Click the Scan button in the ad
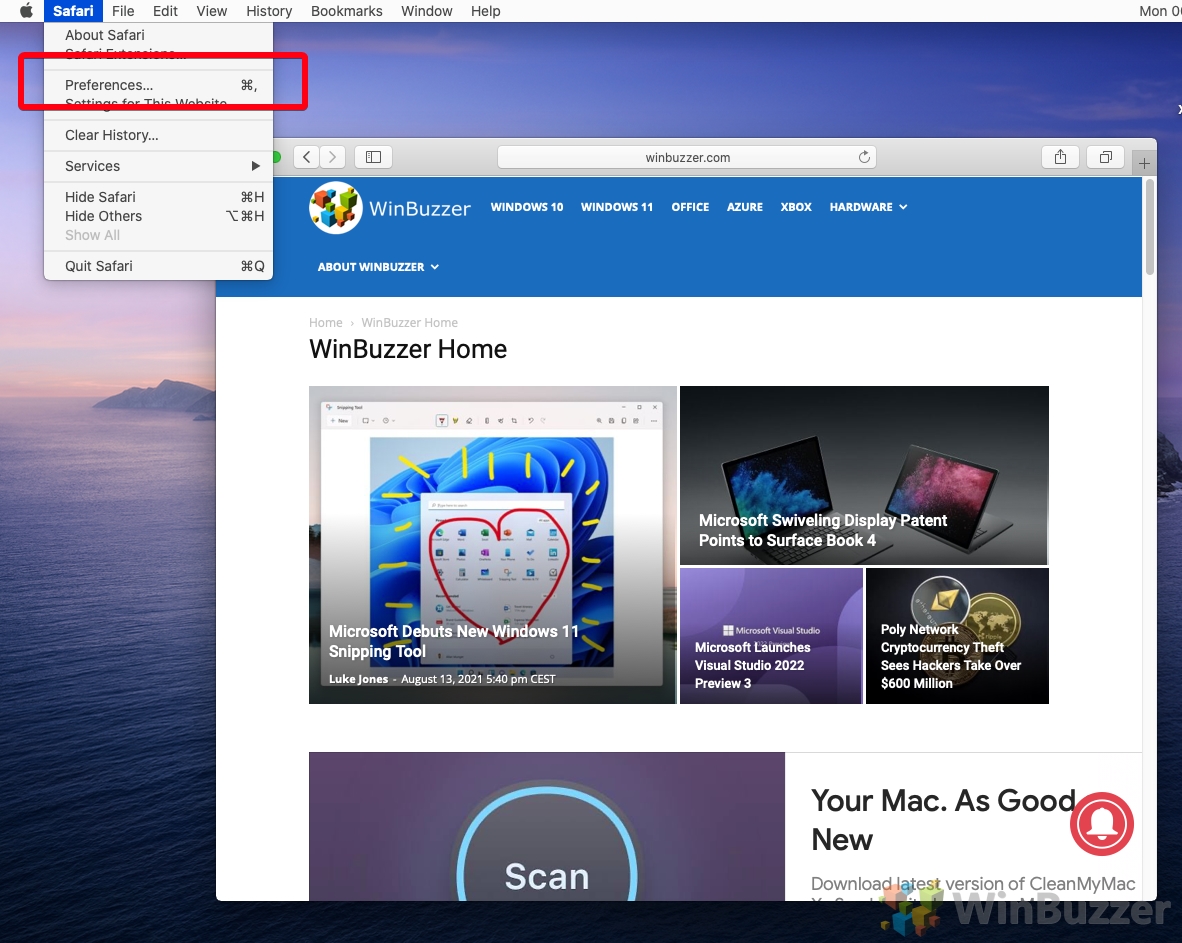Image resolution: width=1182 pixels, height=943 pixels. click(x=547, y=876)
